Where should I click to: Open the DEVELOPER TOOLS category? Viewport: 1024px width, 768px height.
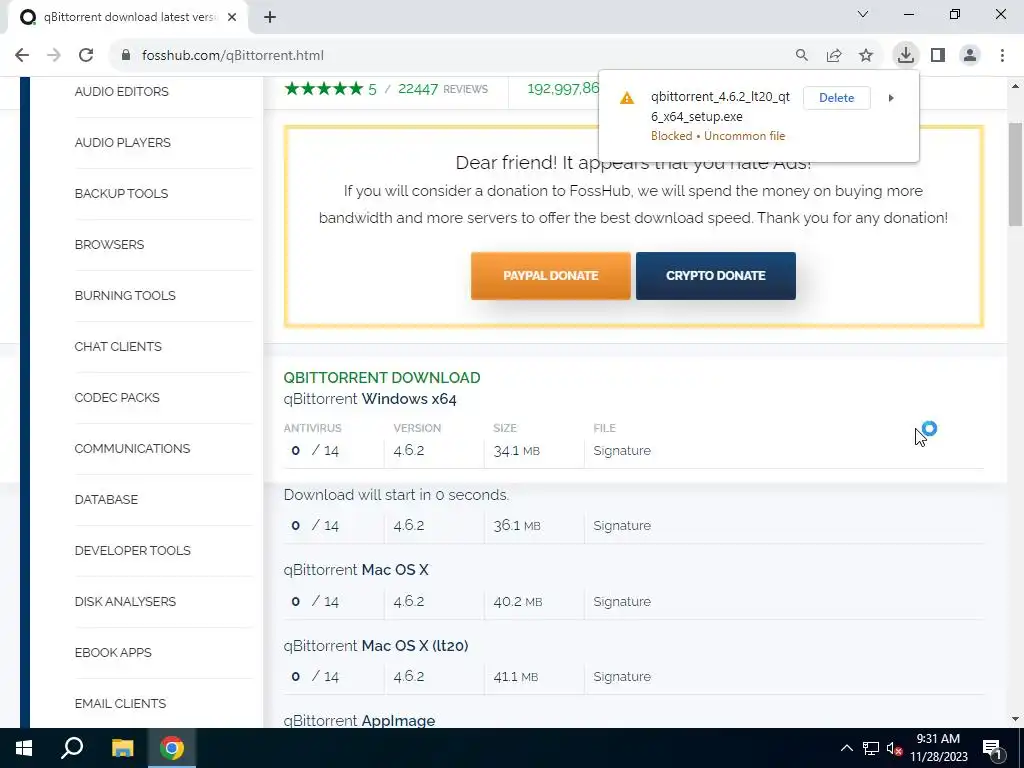133,550
